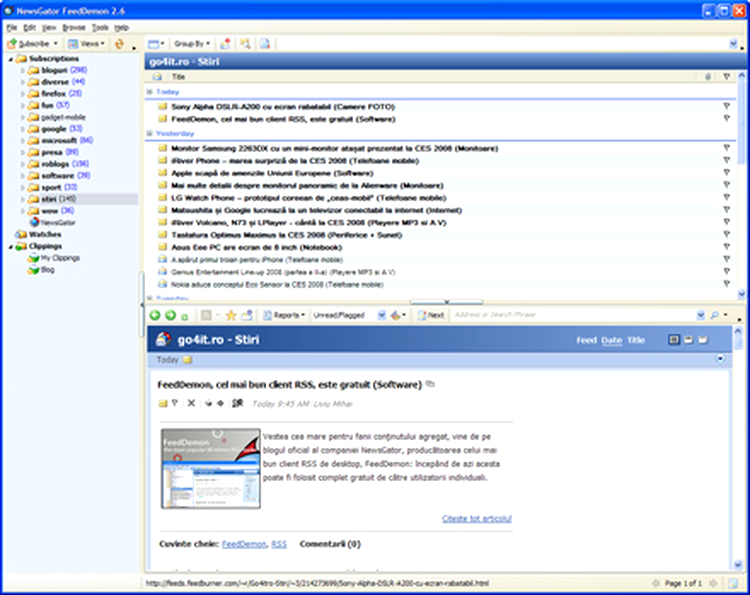Click the magnifier search icon
Viewport: 750px width, 595px height.
715,315
